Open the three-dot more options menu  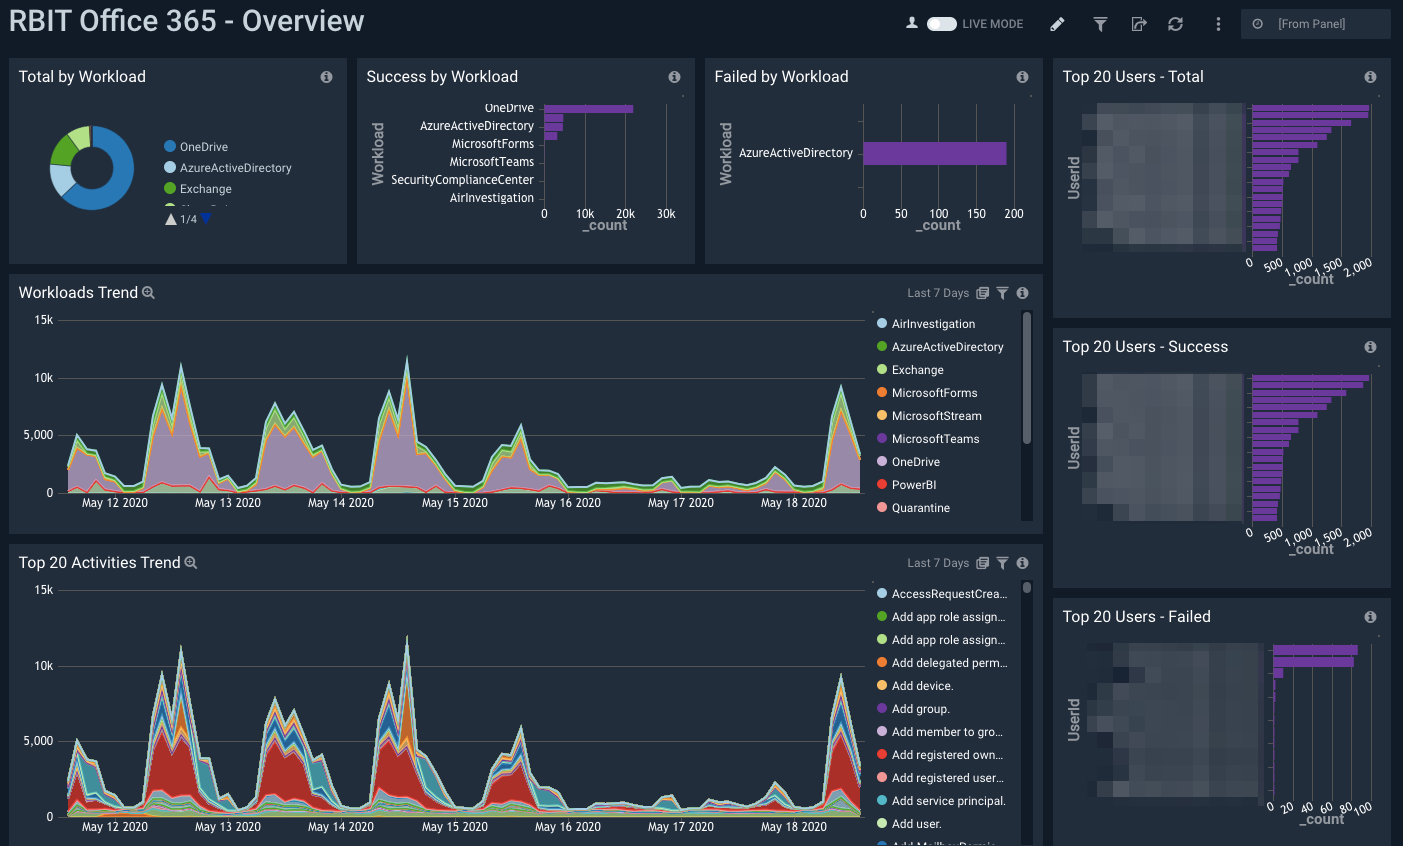(1218, 24)
